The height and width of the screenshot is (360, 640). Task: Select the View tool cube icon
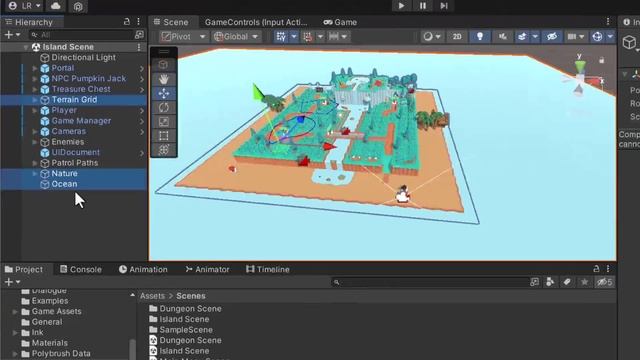[x=164, y=65]
